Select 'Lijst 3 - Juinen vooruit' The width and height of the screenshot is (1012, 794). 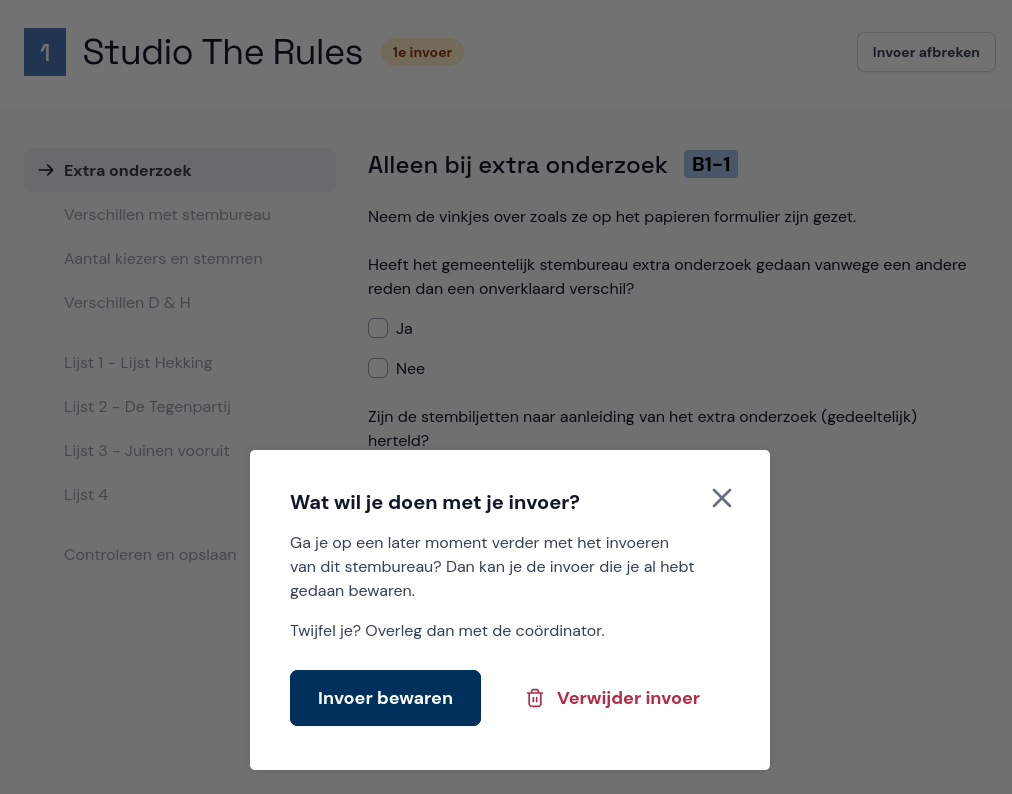click(147, 451)
